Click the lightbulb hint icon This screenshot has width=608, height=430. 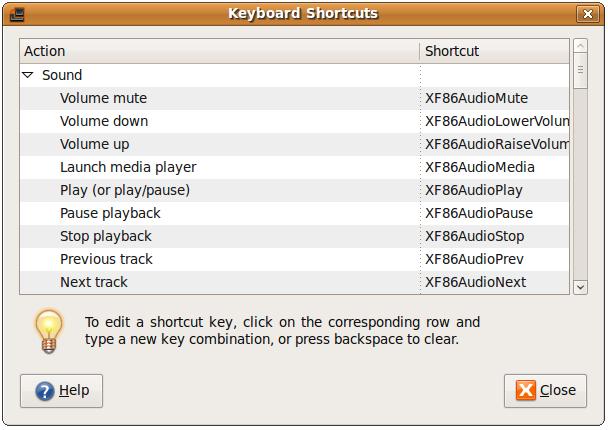point(49,331)
